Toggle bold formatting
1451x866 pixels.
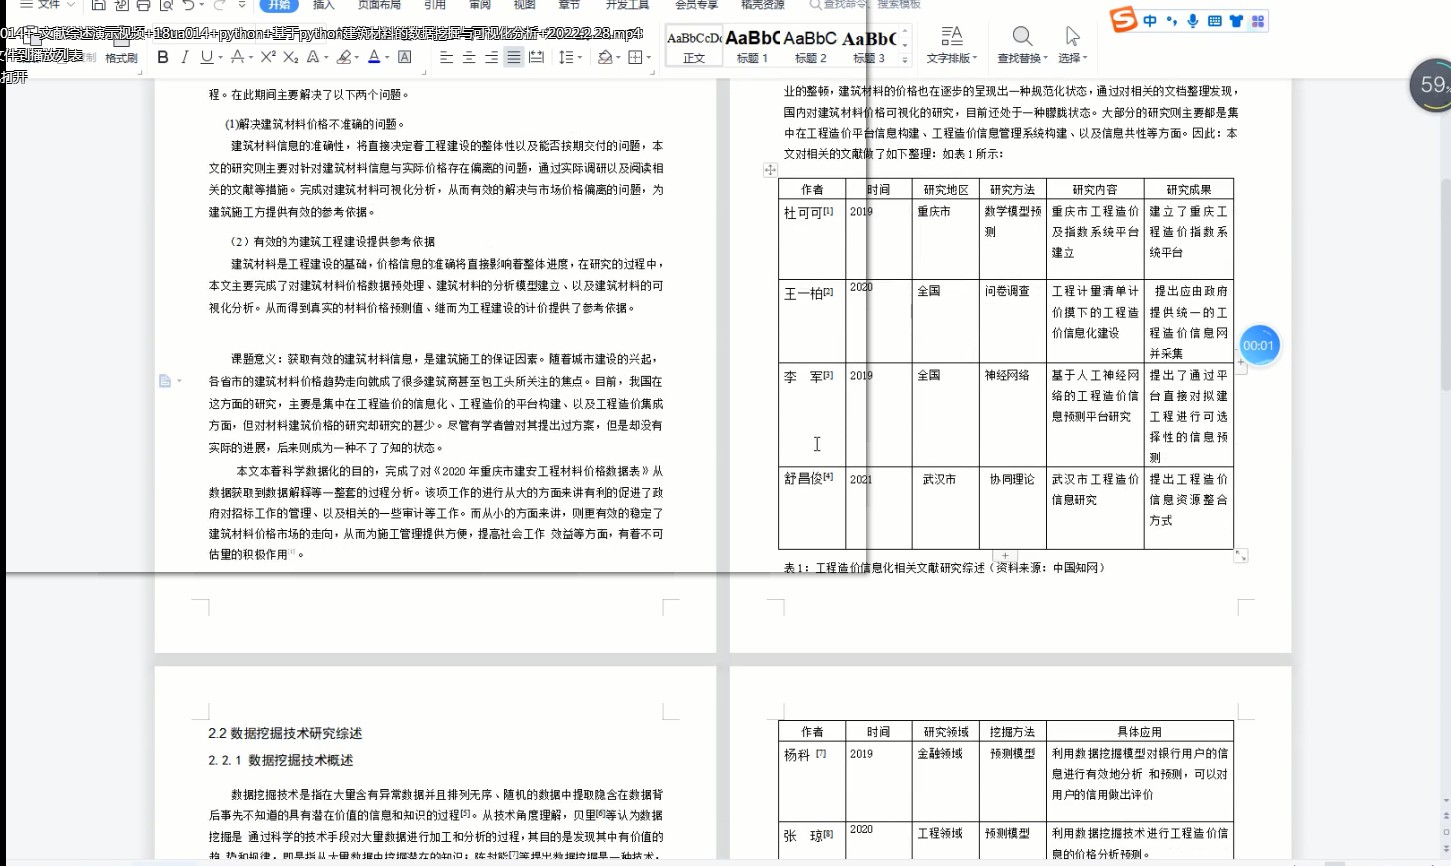163,57
